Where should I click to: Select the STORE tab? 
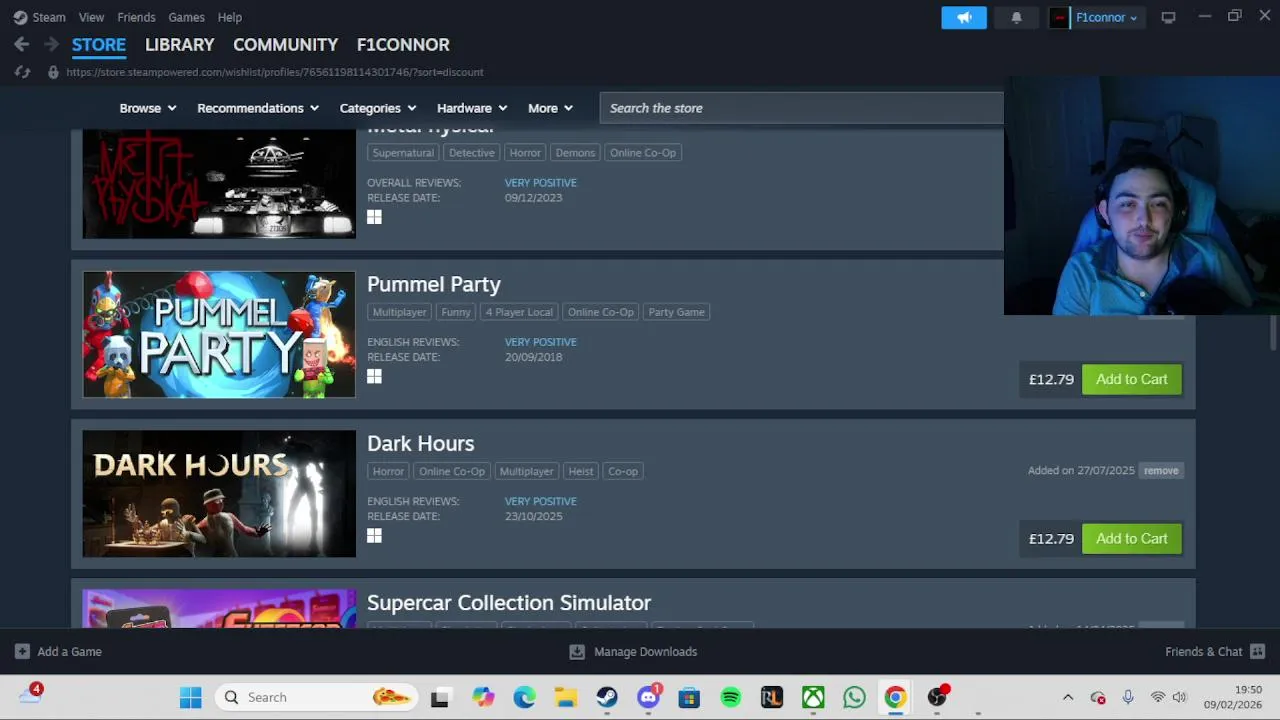coord(99,45)
